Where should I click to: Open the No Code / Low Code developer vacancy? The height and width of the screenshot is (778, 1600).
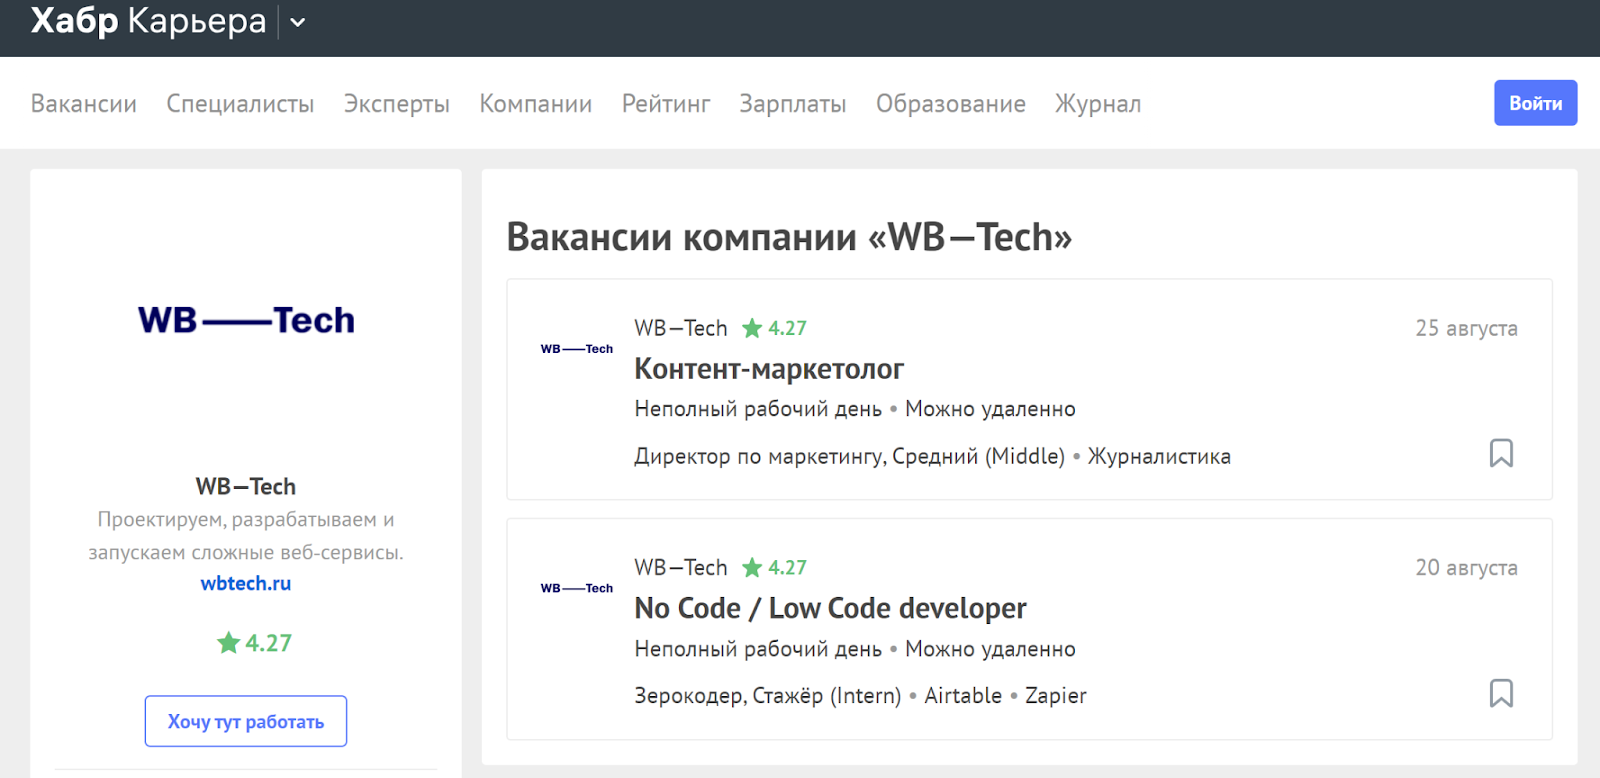(x=831, y=608)
